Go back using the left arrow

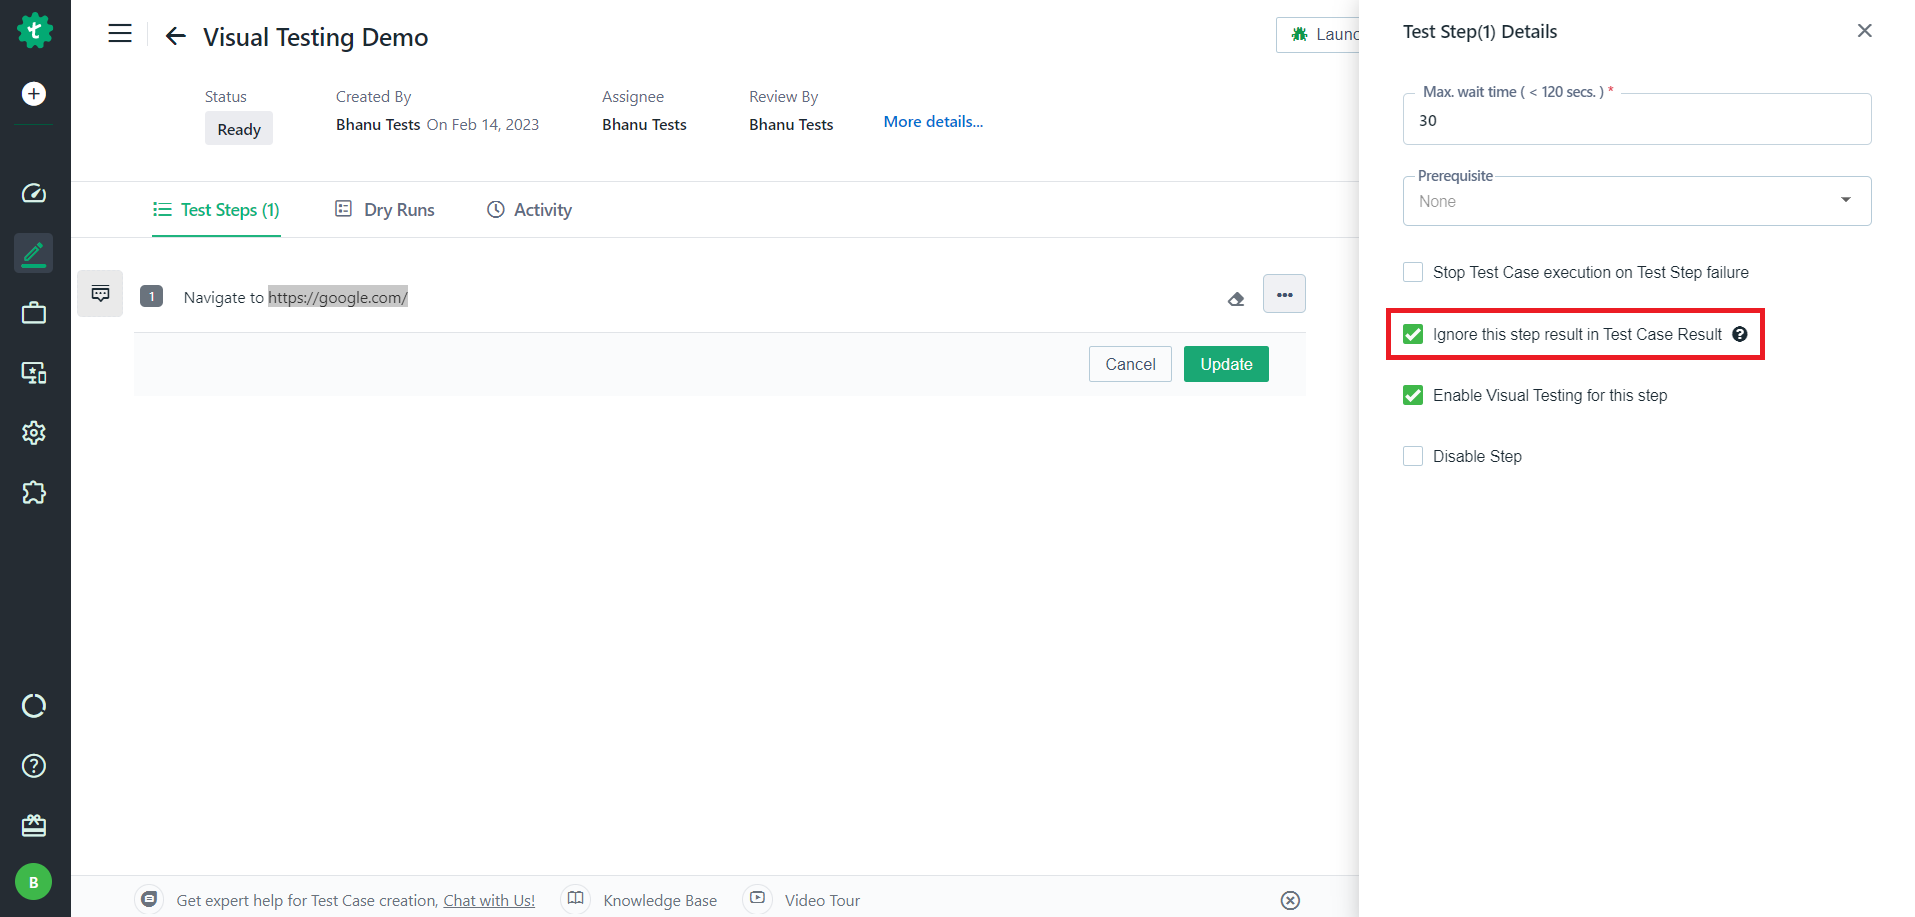pyautogui.click(x=176, y=37)
